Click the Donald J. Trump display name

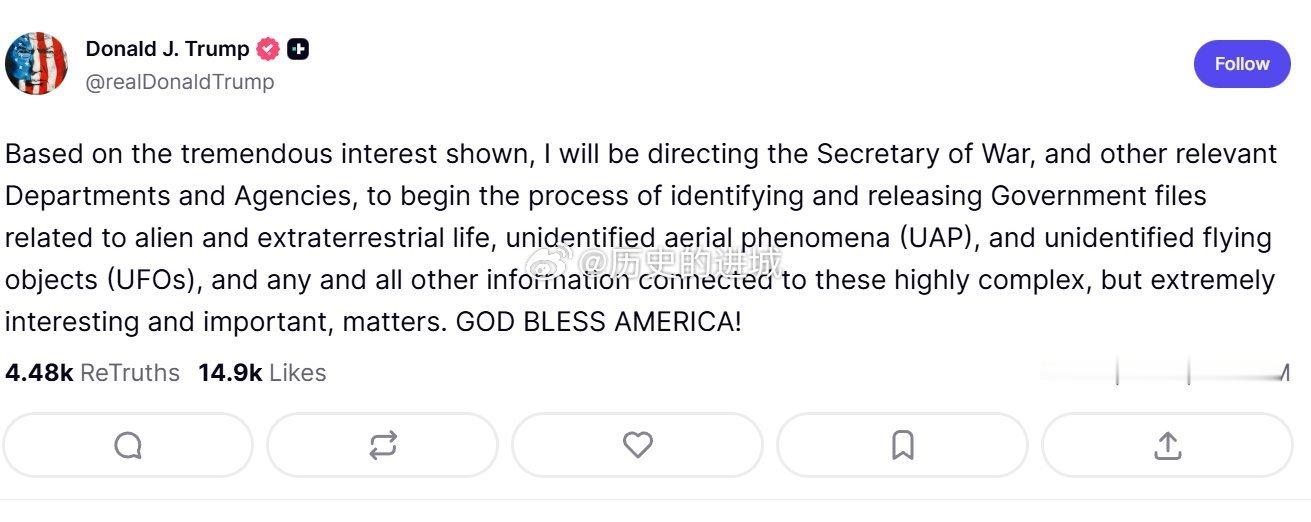click(x=167, y=49)
